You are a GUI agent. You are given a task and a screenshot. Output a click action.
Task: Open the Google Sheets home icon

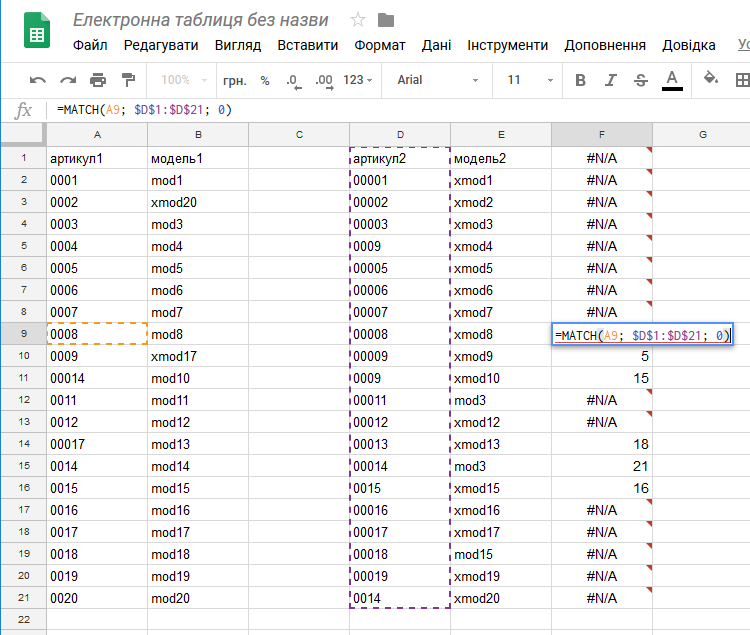click(x=37, y=30)
